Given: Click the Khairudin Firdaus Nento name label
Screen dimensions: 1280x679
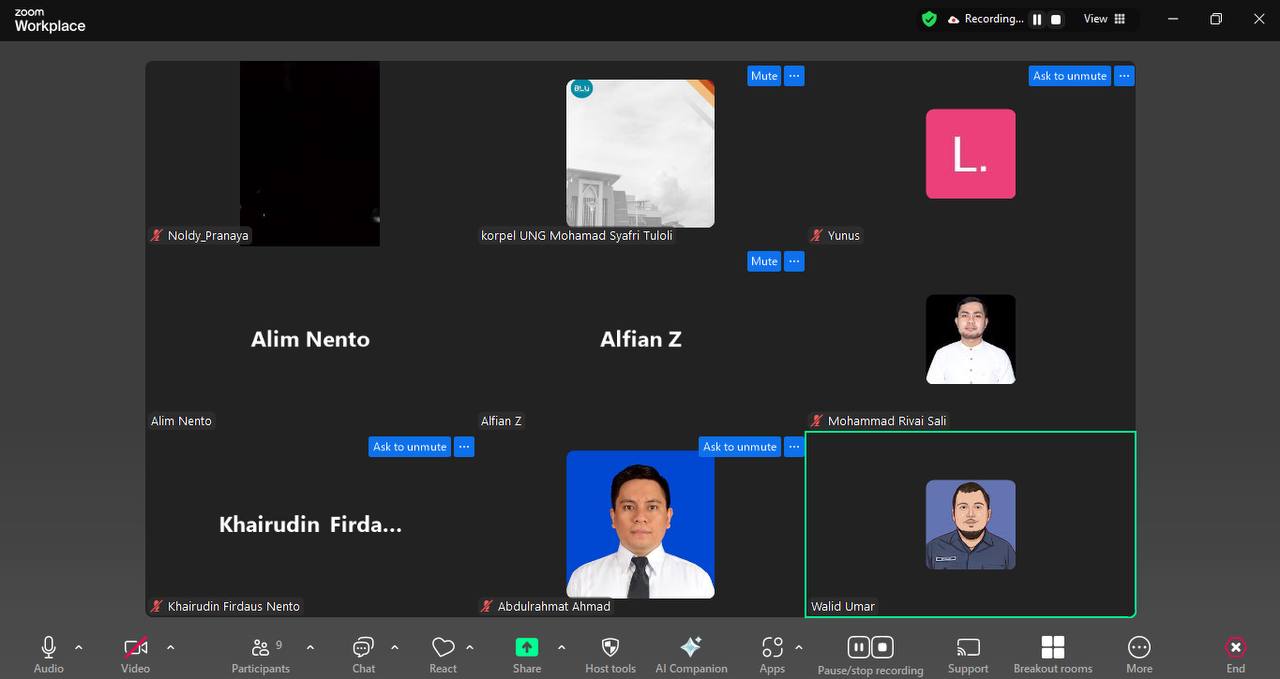Looking at the screenshot, I should [x=225, y=606].
